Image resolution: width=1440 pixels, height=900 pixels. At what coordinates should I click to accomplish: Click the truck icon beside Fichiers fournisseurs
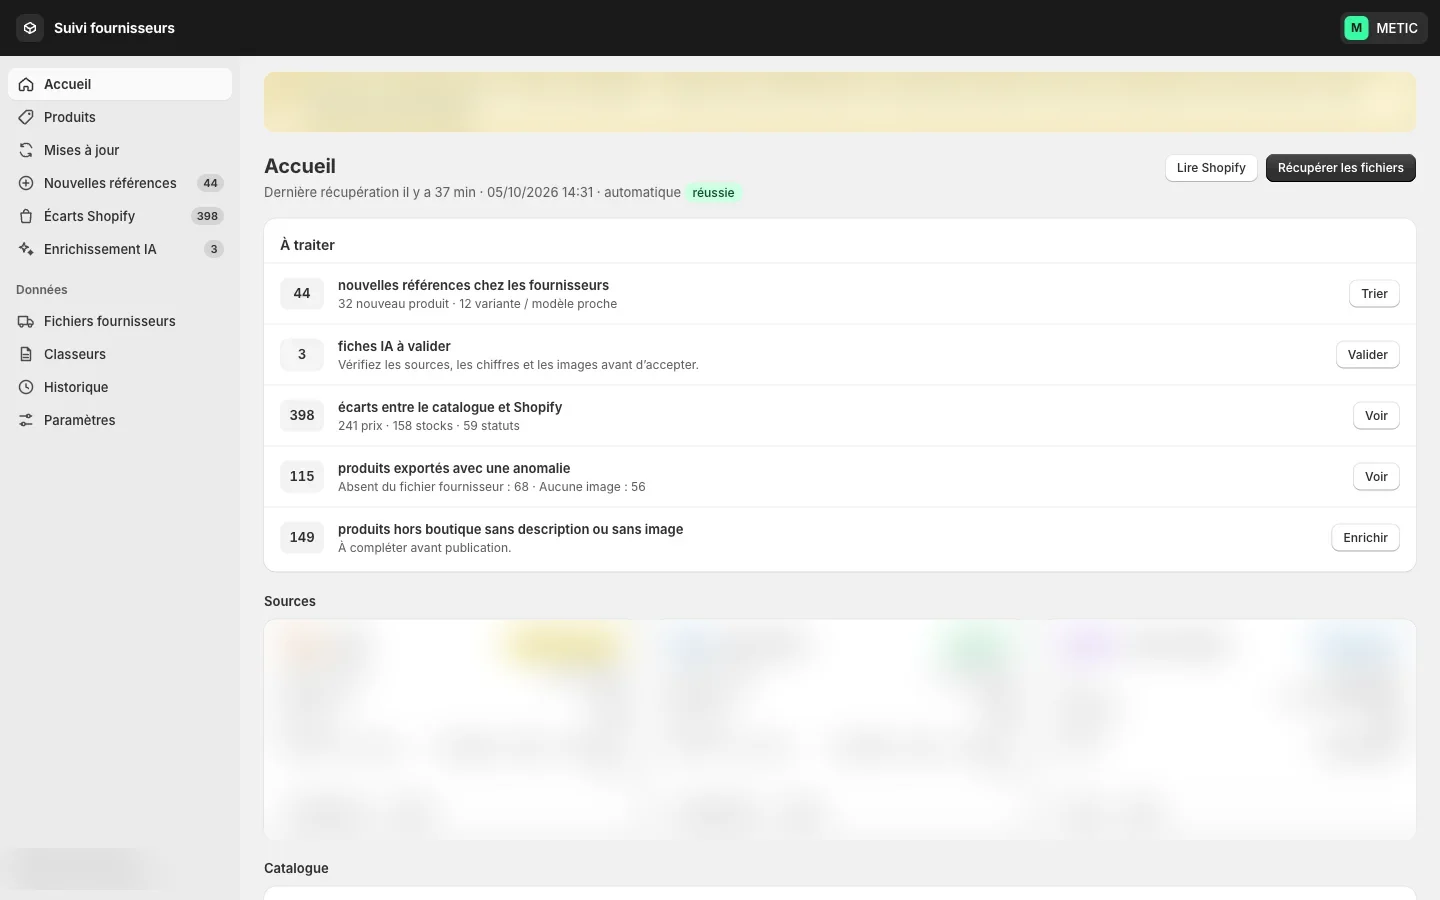(26, 321)
